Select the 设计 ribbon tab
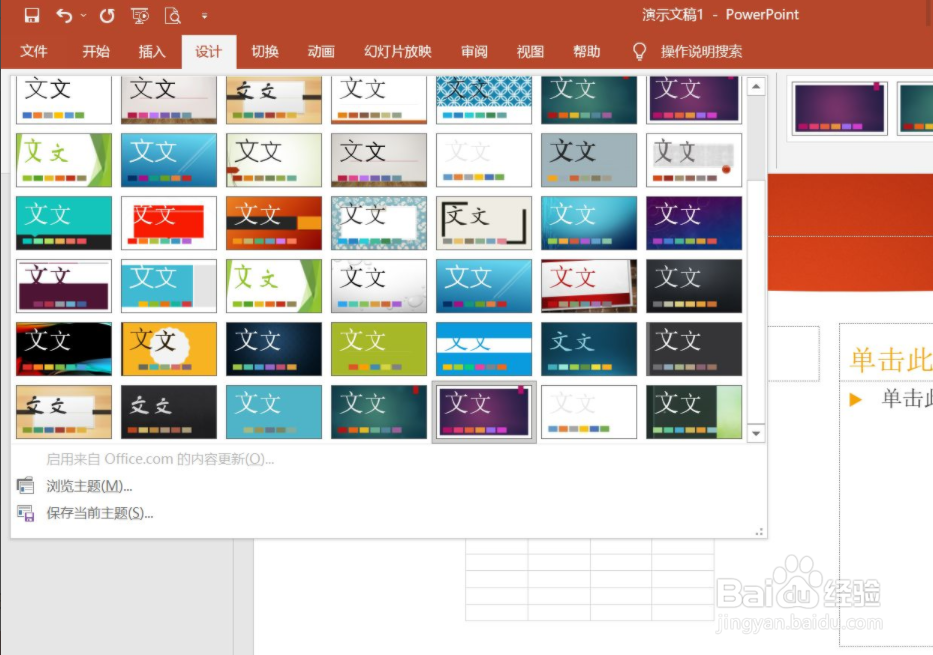 point(208,52)
